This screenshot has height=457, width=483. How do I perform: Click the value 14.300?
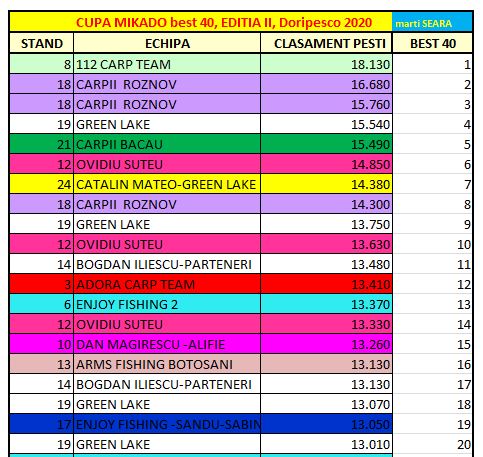(326, 204)
